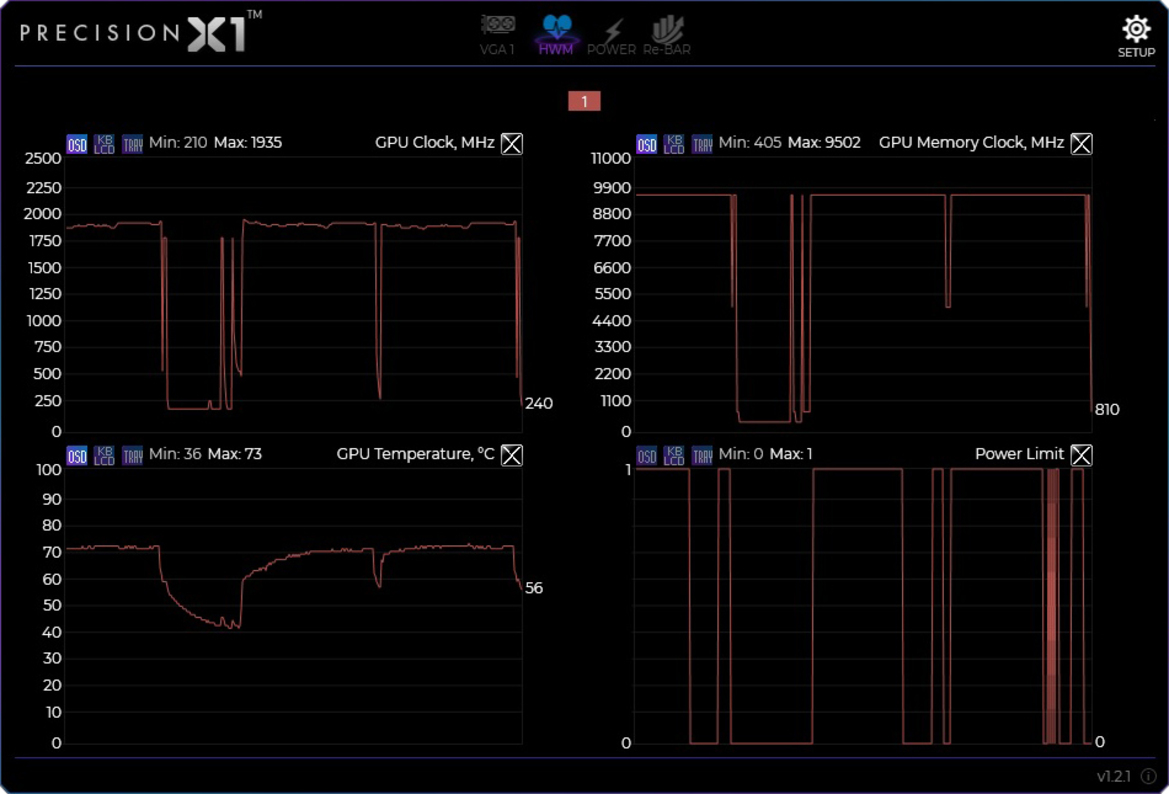Click the Temperature Min: 36 value

(174, 454)
